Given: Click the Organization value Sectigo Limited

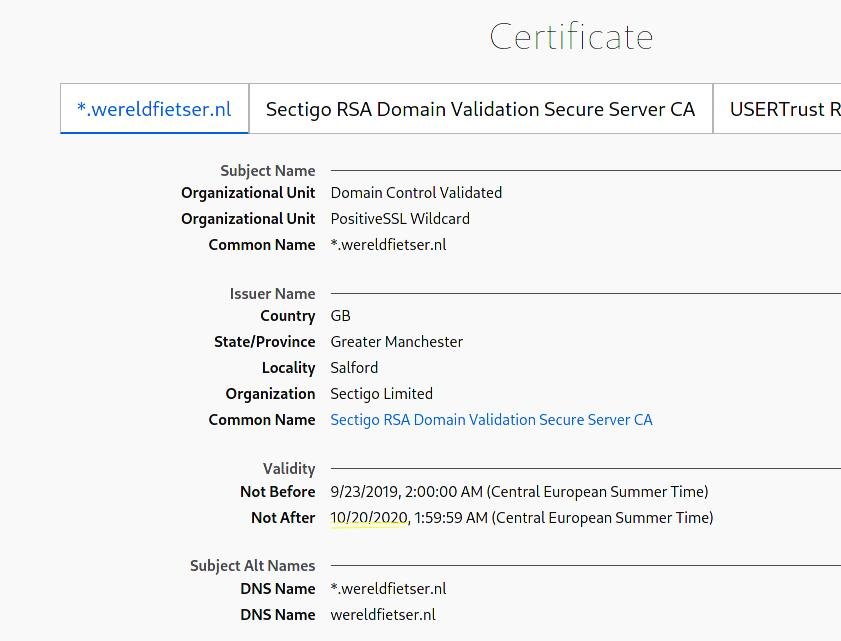Looking at the screenshot, I should click(x=381, y=394).
